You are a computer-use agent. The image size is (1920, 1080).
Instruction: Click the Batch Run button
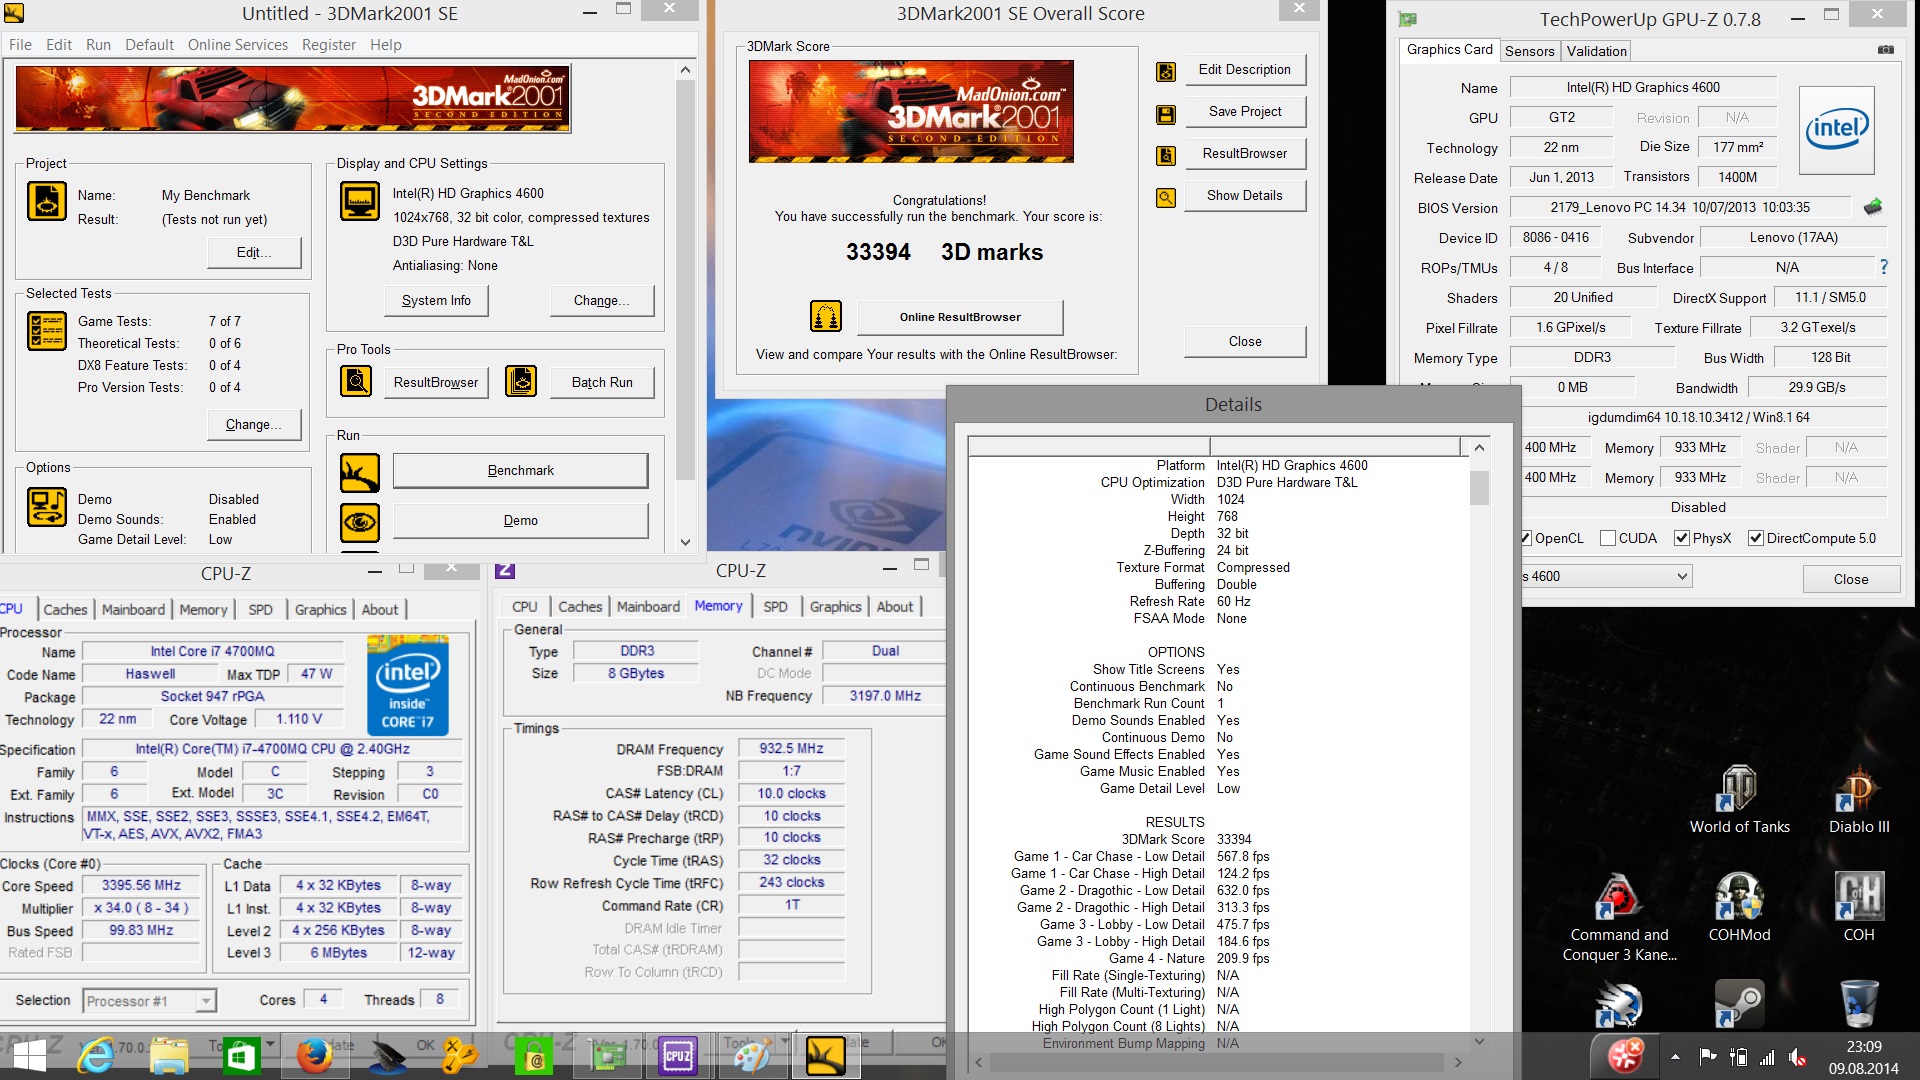602,383
